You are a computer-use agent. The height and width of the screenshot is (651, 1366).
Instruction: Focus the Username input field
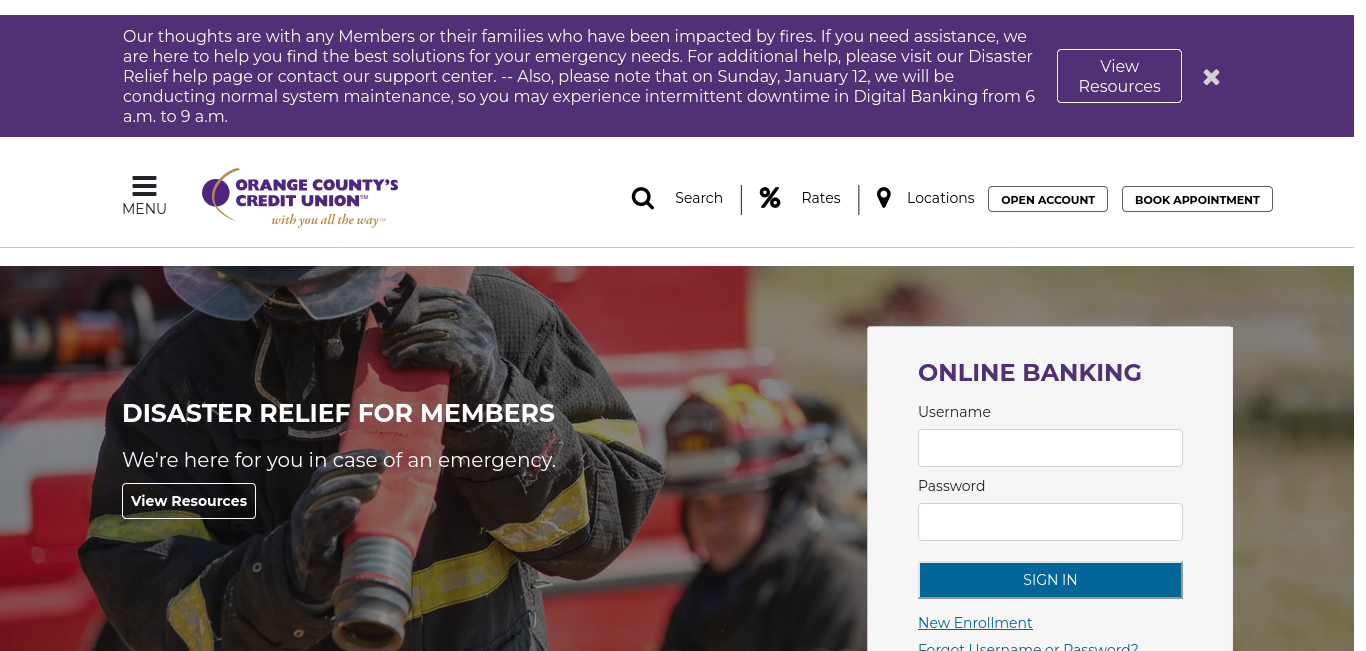click(1050, 448)
